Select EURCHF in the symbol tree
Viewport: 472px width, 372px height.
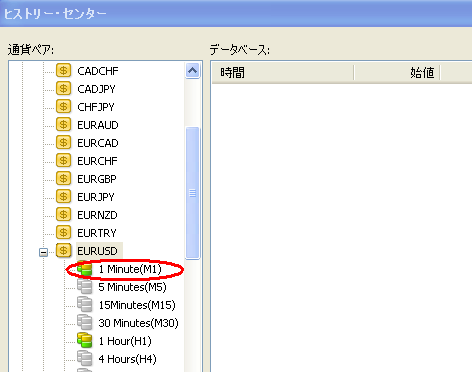point(97,161)
